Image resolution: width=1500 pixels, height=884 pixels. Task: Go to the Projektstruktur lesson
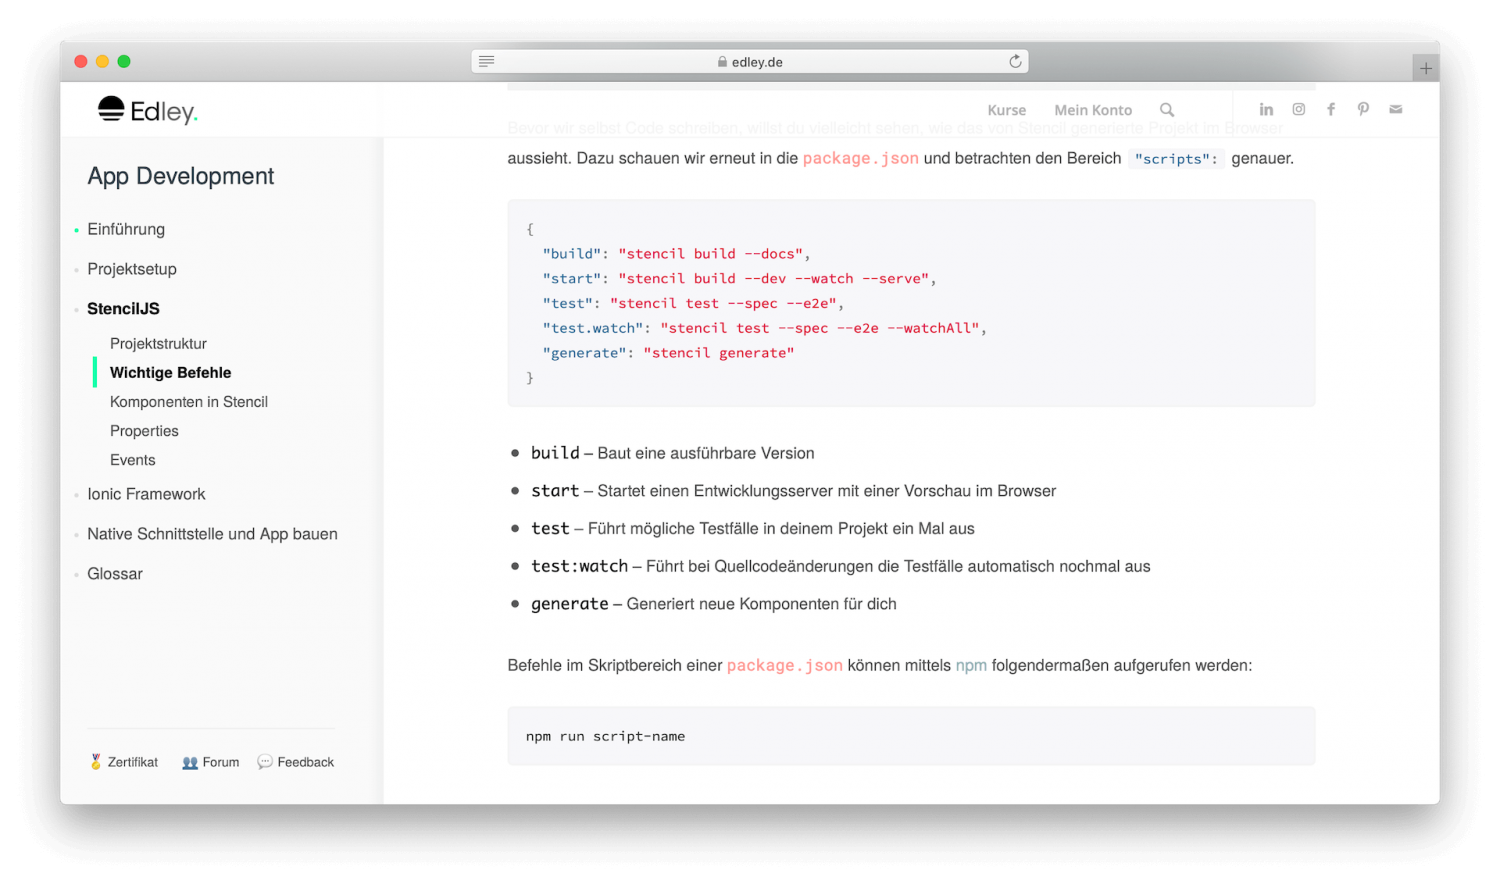[158, 343]
